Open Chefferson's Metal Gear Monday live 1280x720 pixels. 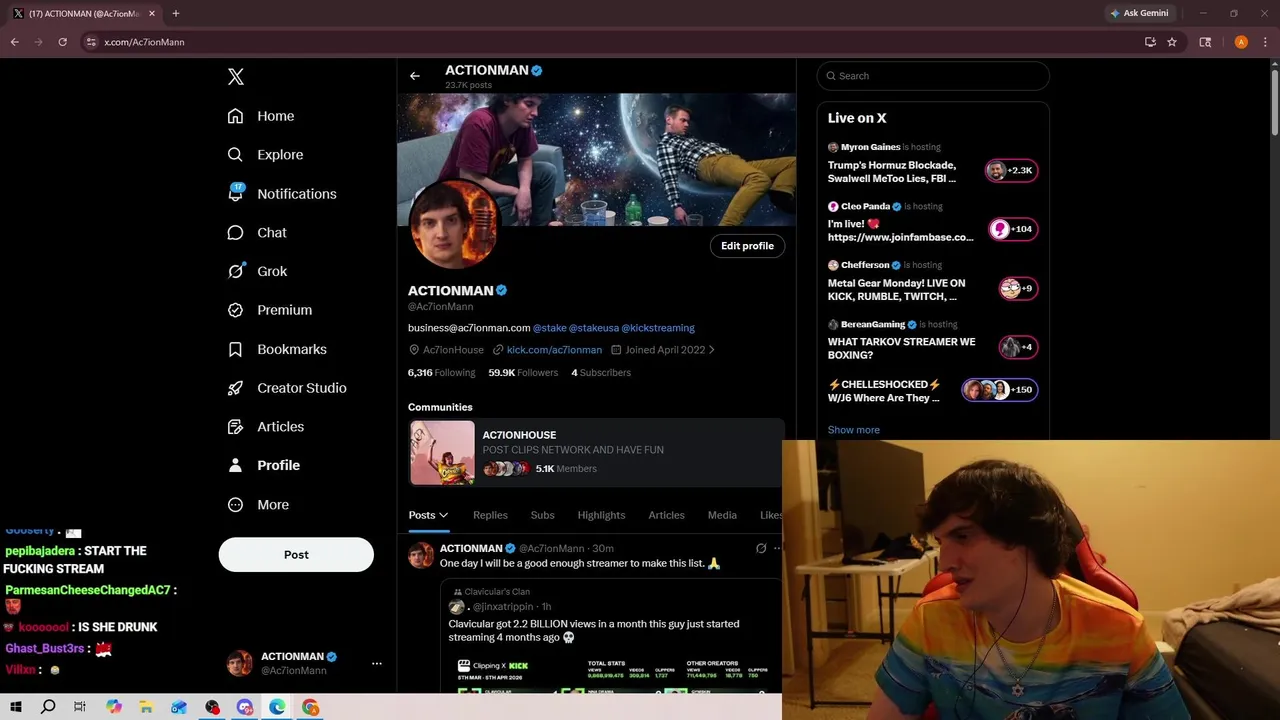933,281
